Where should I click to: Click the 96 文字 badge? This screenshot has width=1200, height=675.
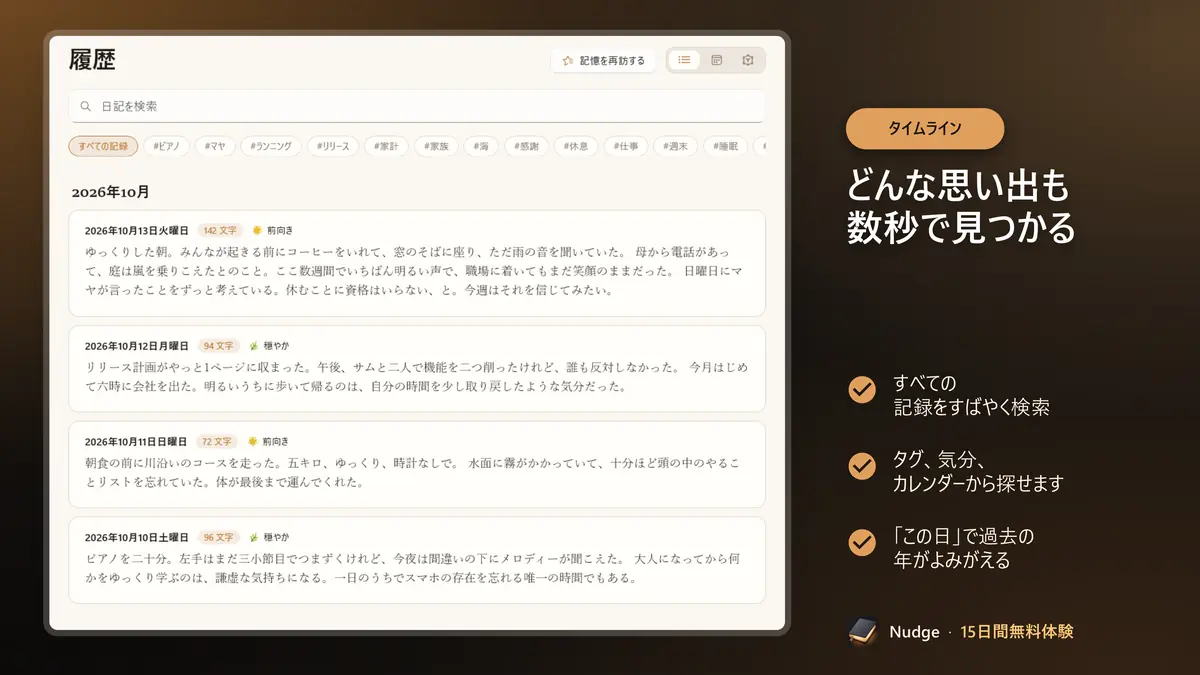217,537
